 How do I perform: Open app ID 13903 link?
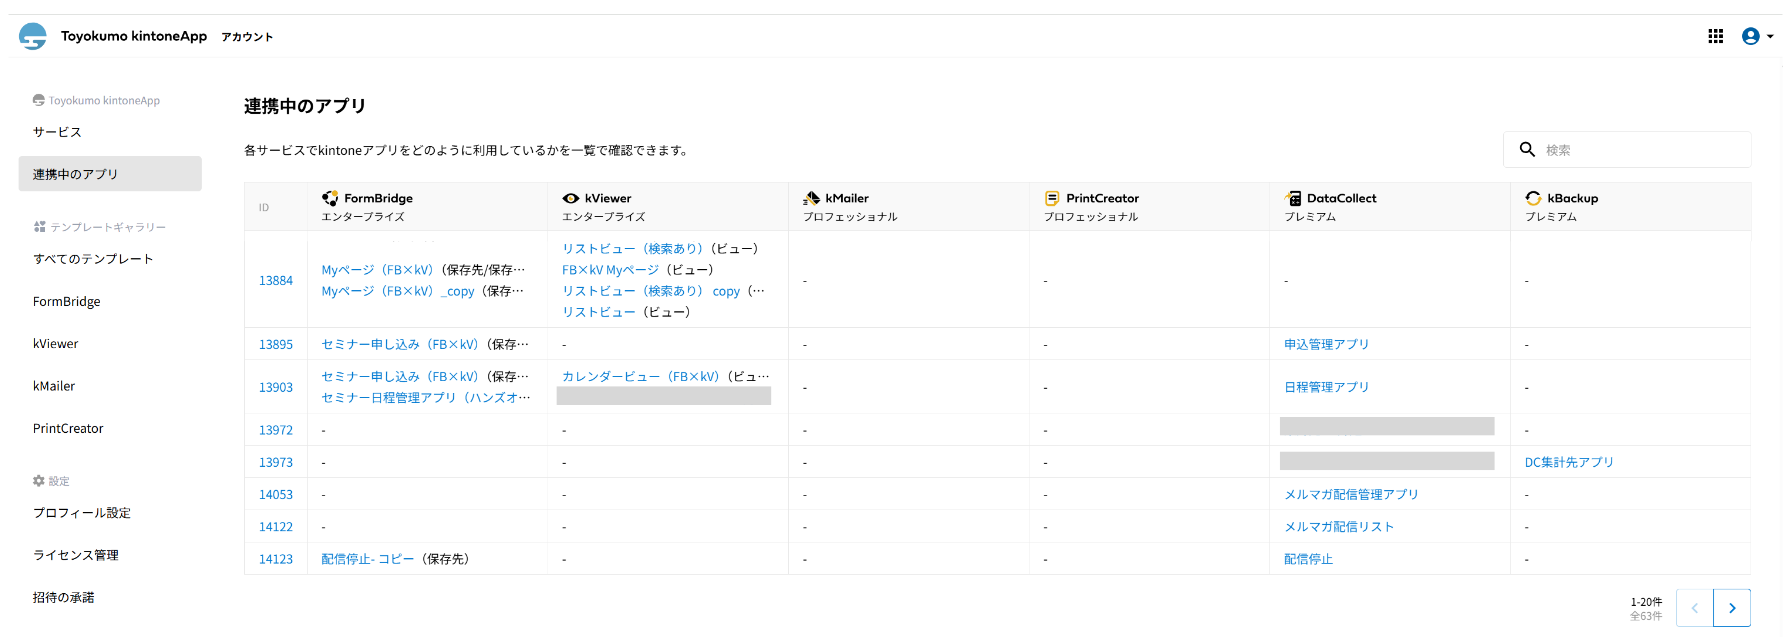click(x=276, y=388)
